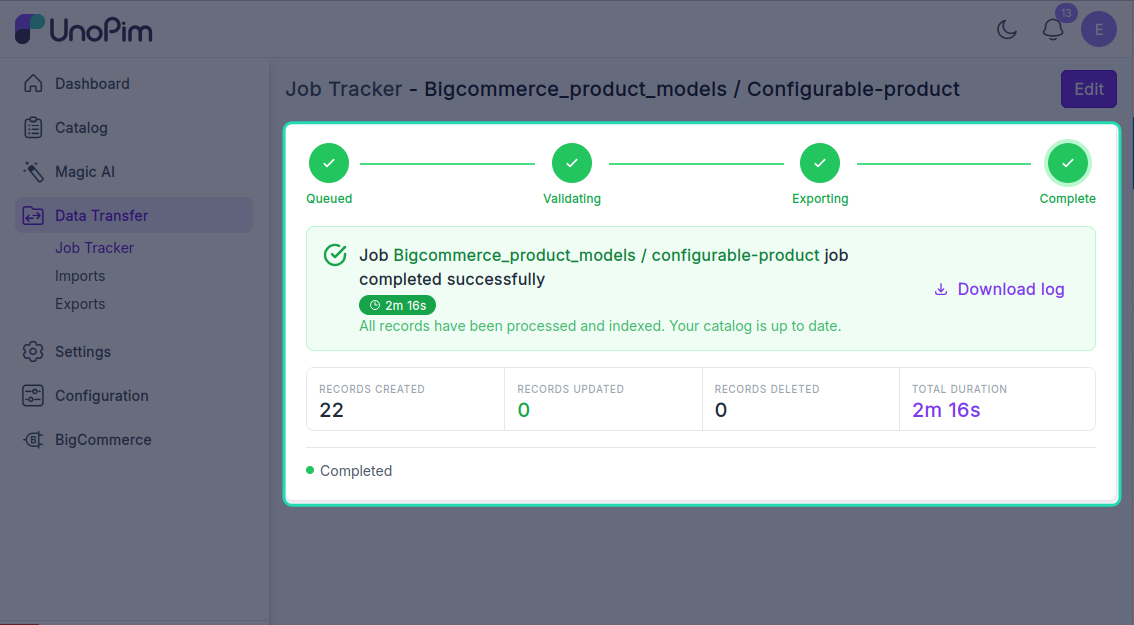Click the notification count badge 13
Image resolution: width=1134 pixels, height=625 pixels.
click(x=1066, y=13)
